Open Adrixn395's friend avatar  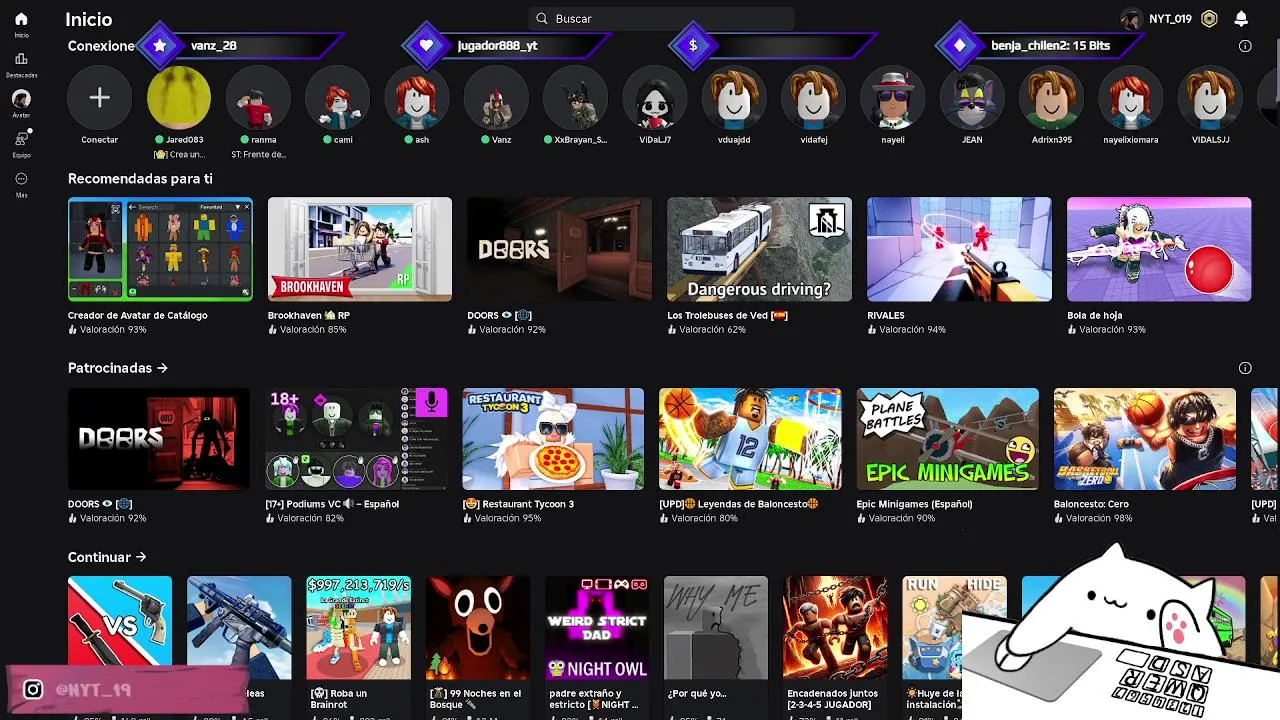1051,98
